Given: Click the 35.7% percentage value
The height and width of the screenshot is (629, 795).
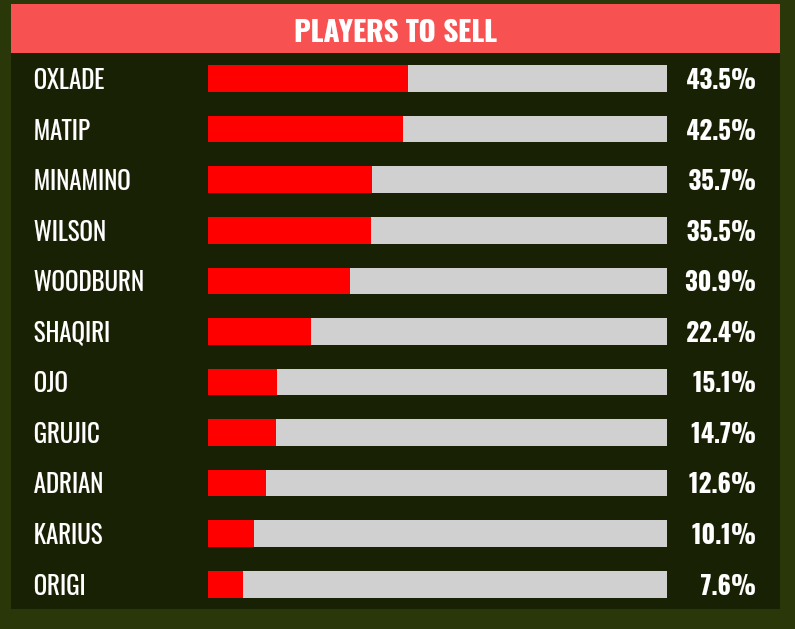Looking at the screenshot, I should [x=721, y=180].
